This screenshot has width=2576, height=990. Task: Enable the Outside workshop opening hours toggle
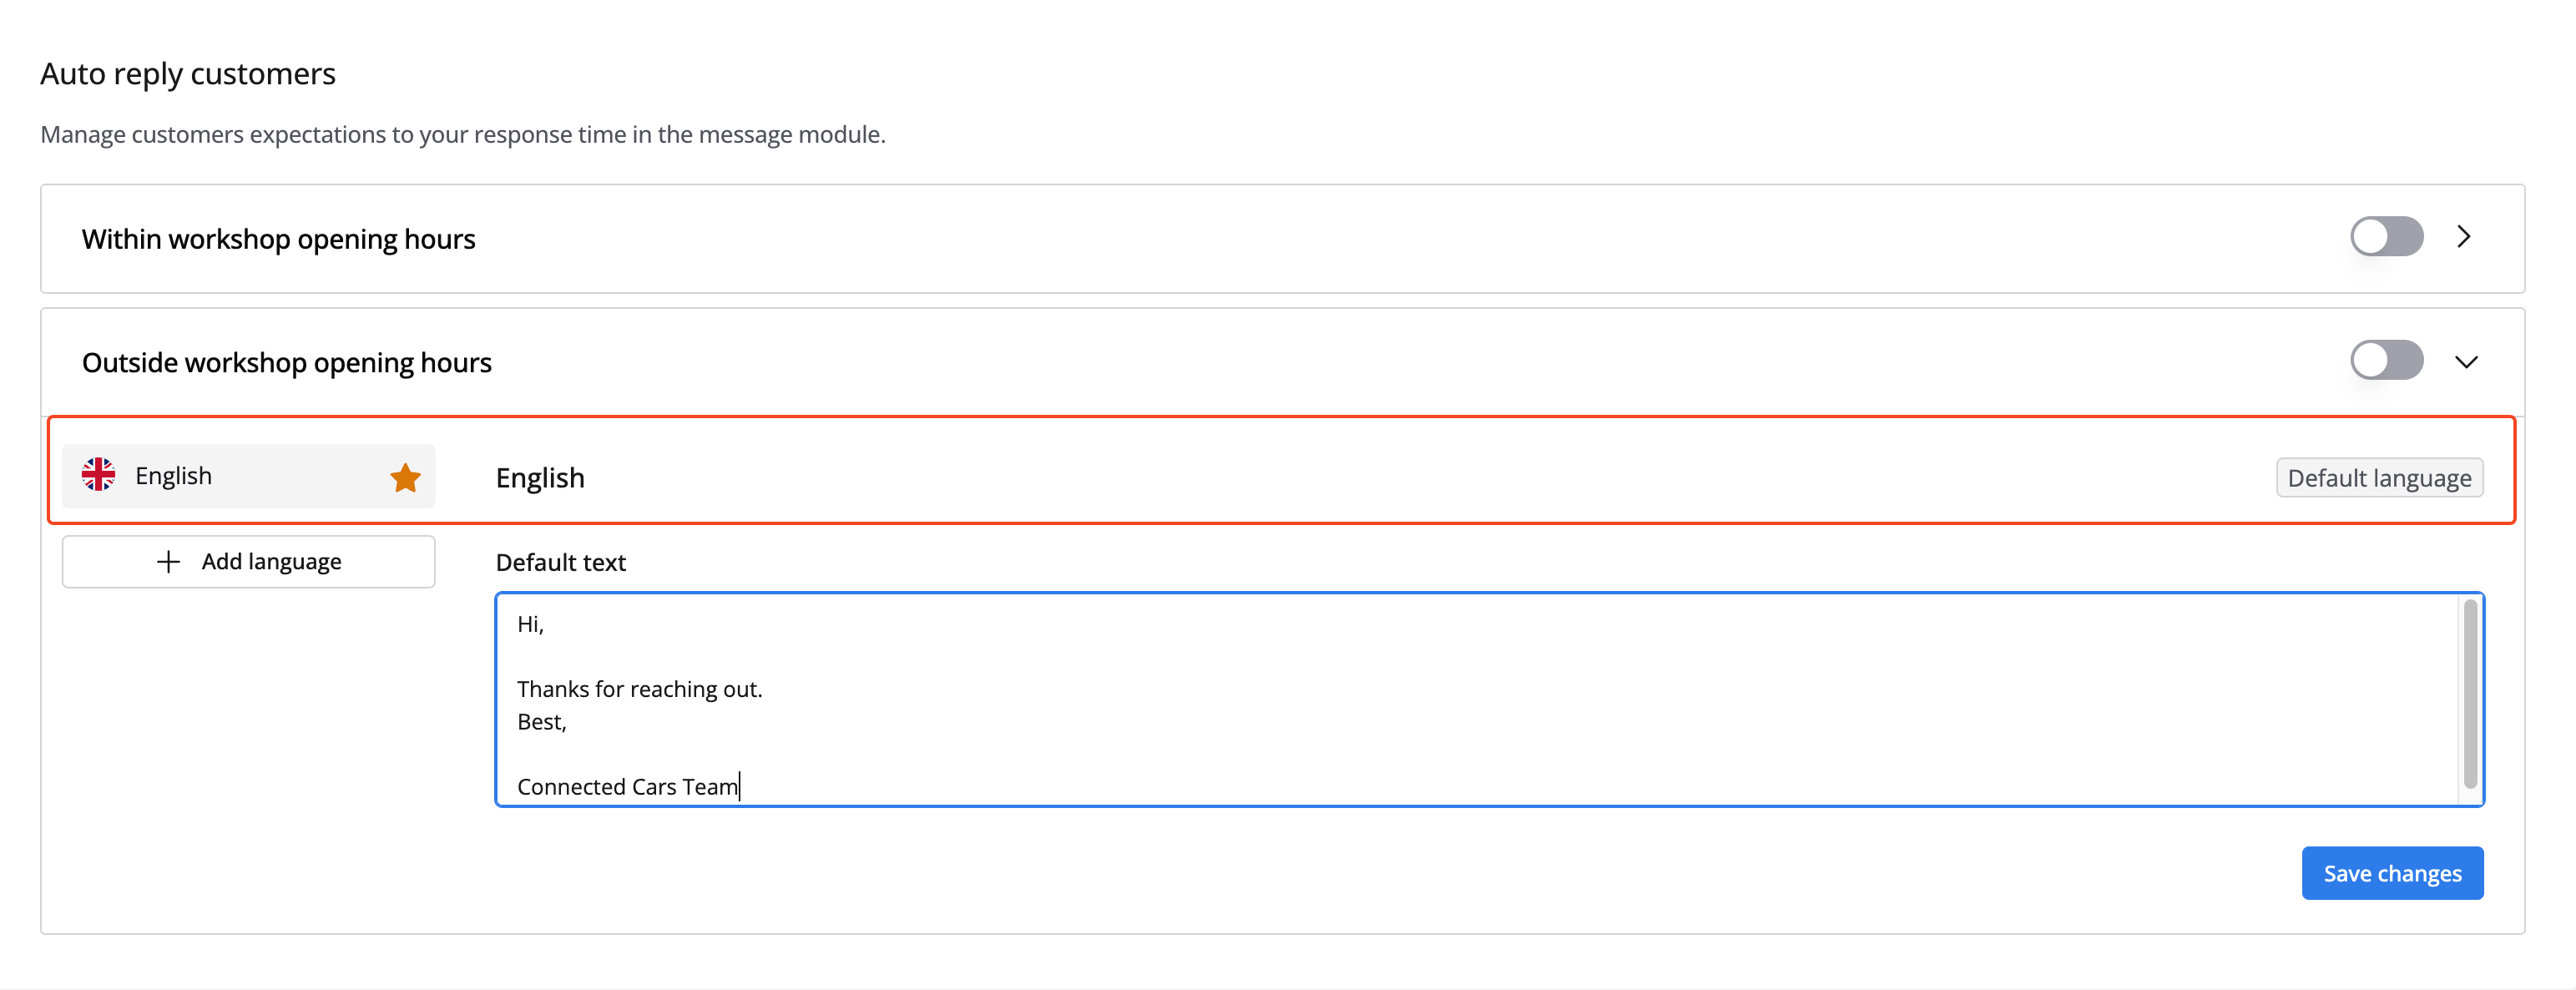pos(2386,360)
